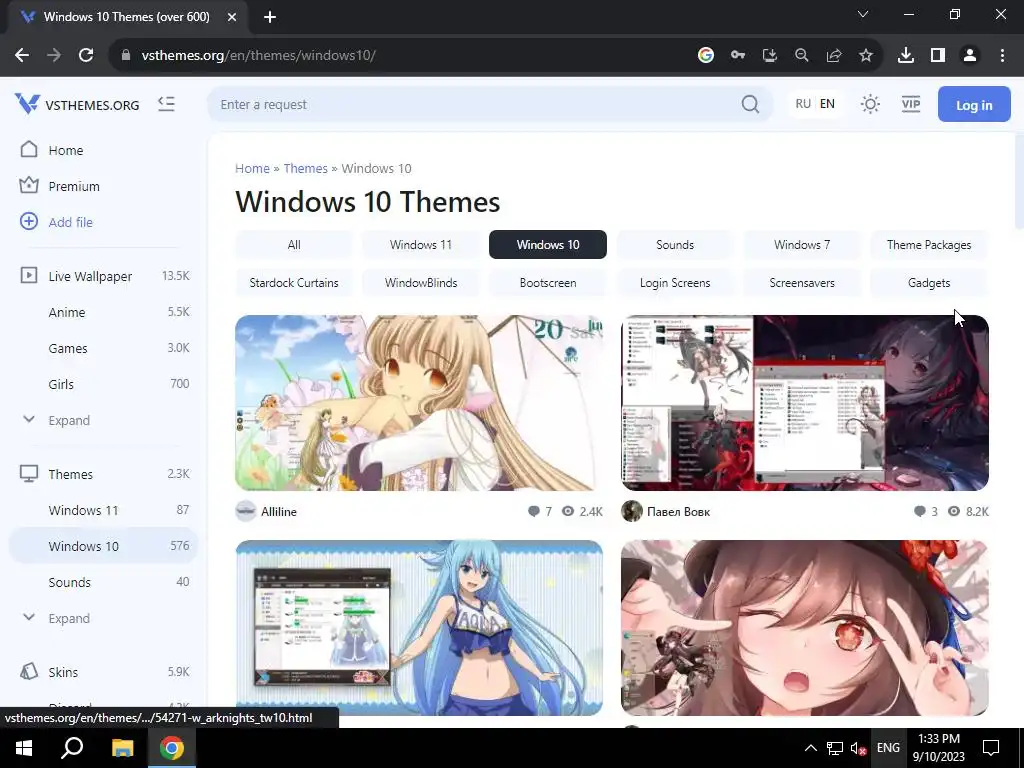Click the share page icon
The image size is (1024, 768).
(x=833, y=56)
